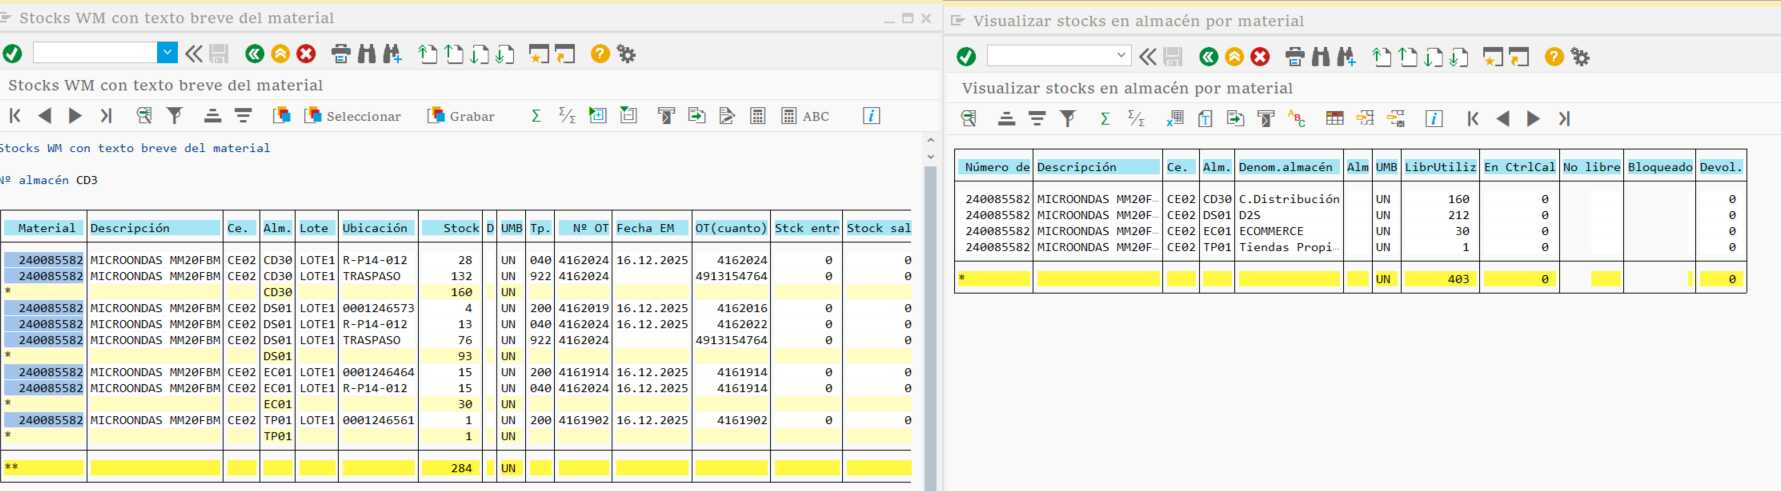Click the ABC analysis icon in Visualizar stocks toolbar
The image size is (1781, 491).
point(1297,119)
